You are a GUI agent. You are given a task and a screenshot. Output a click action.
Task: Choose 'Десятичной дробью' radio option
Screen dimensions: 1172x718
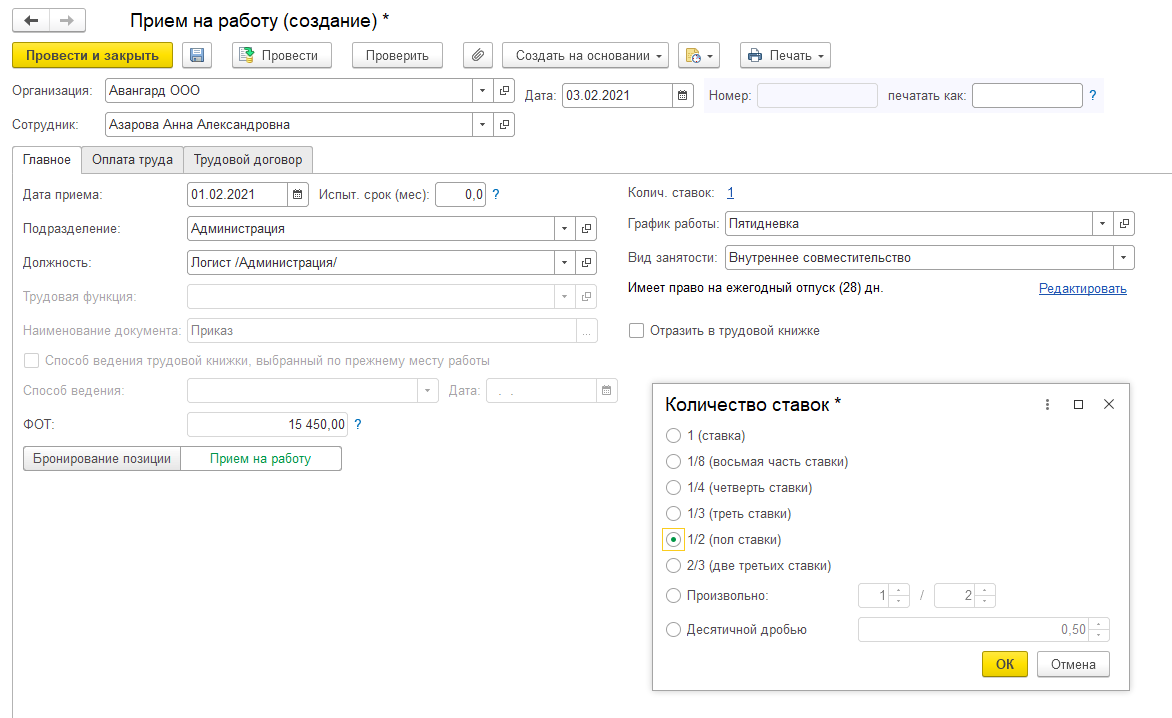click(x=673, y=630)
